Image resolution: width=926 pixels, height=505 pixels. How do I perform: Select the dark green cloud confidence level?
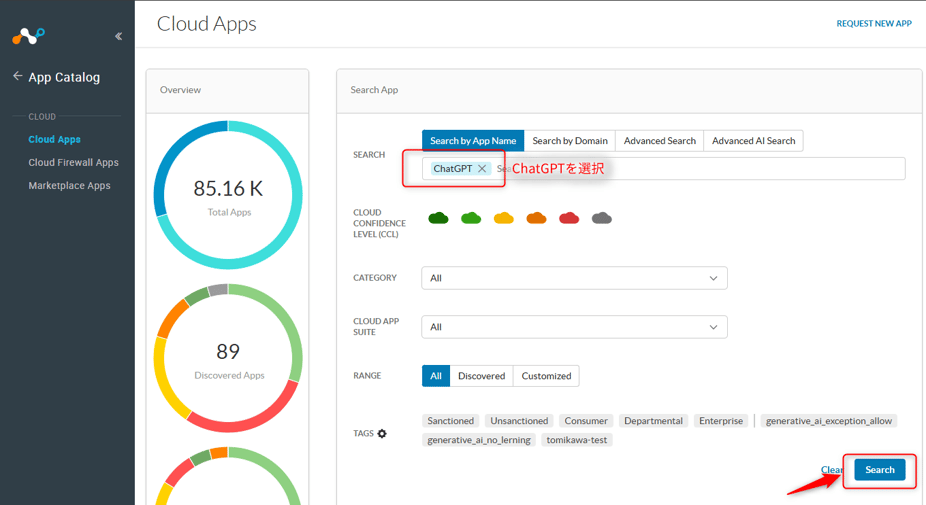(x=438, y=218)
